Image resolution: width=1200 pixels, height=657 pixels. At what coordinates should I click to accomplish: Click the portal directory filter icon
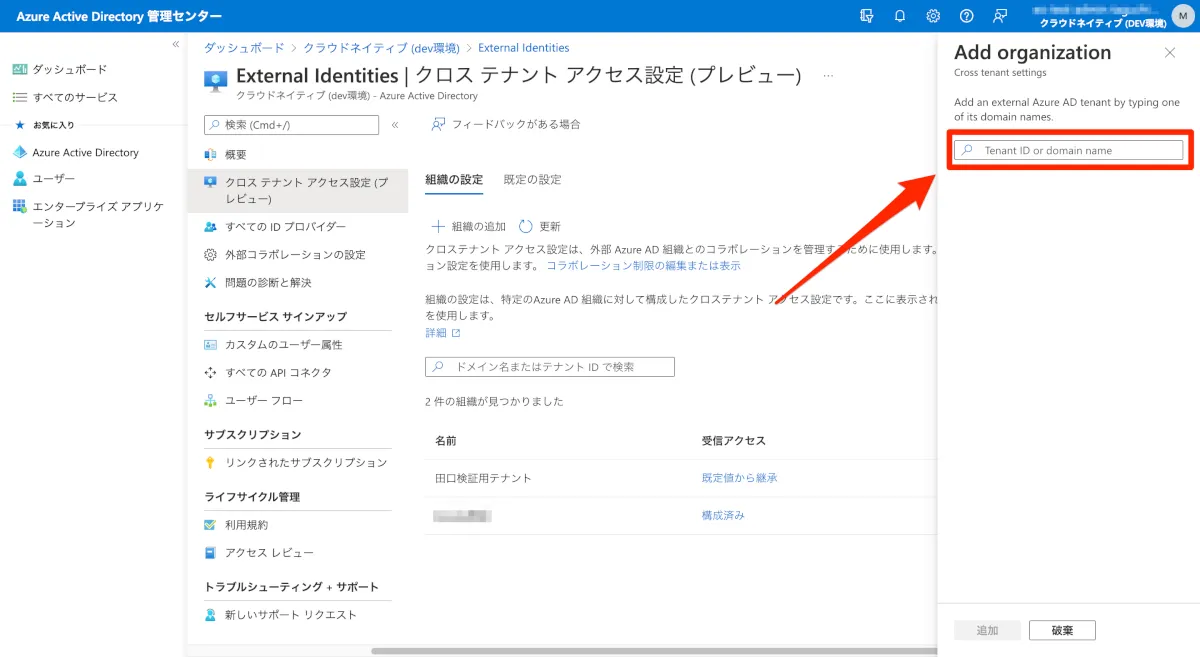coord(866,16)
